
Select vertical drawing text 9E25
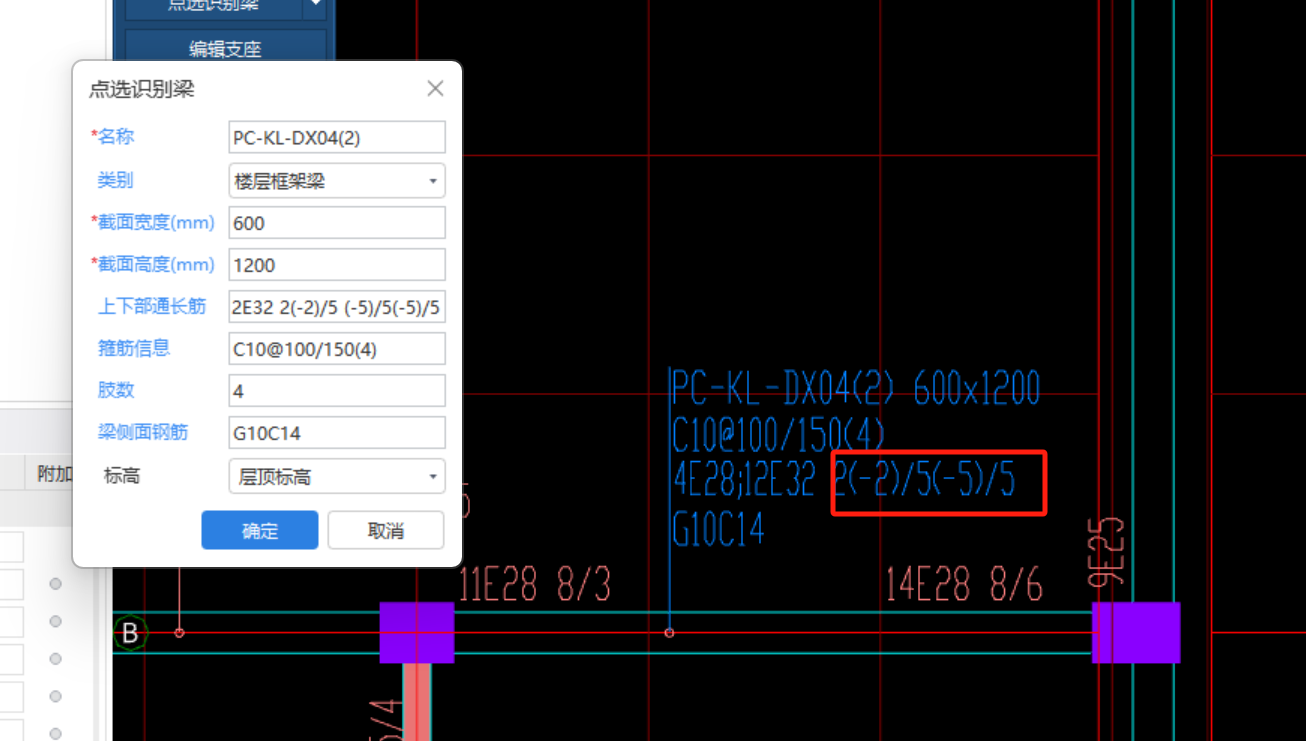1108,552
